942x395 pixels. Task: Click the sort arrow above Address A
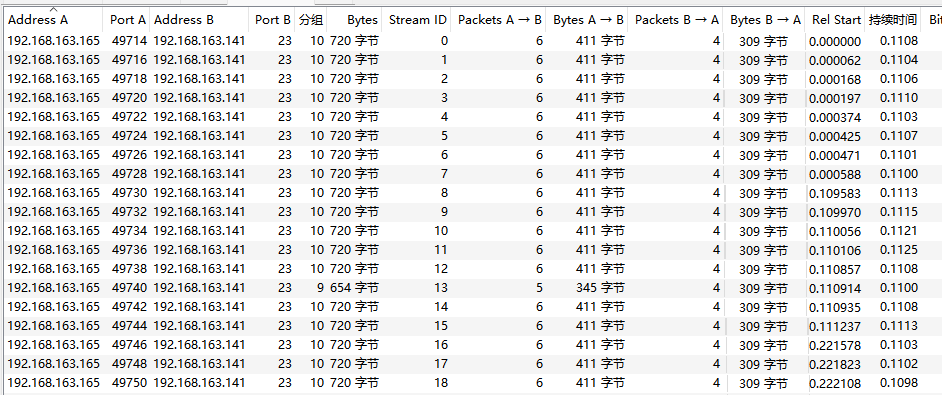(53, 9)
